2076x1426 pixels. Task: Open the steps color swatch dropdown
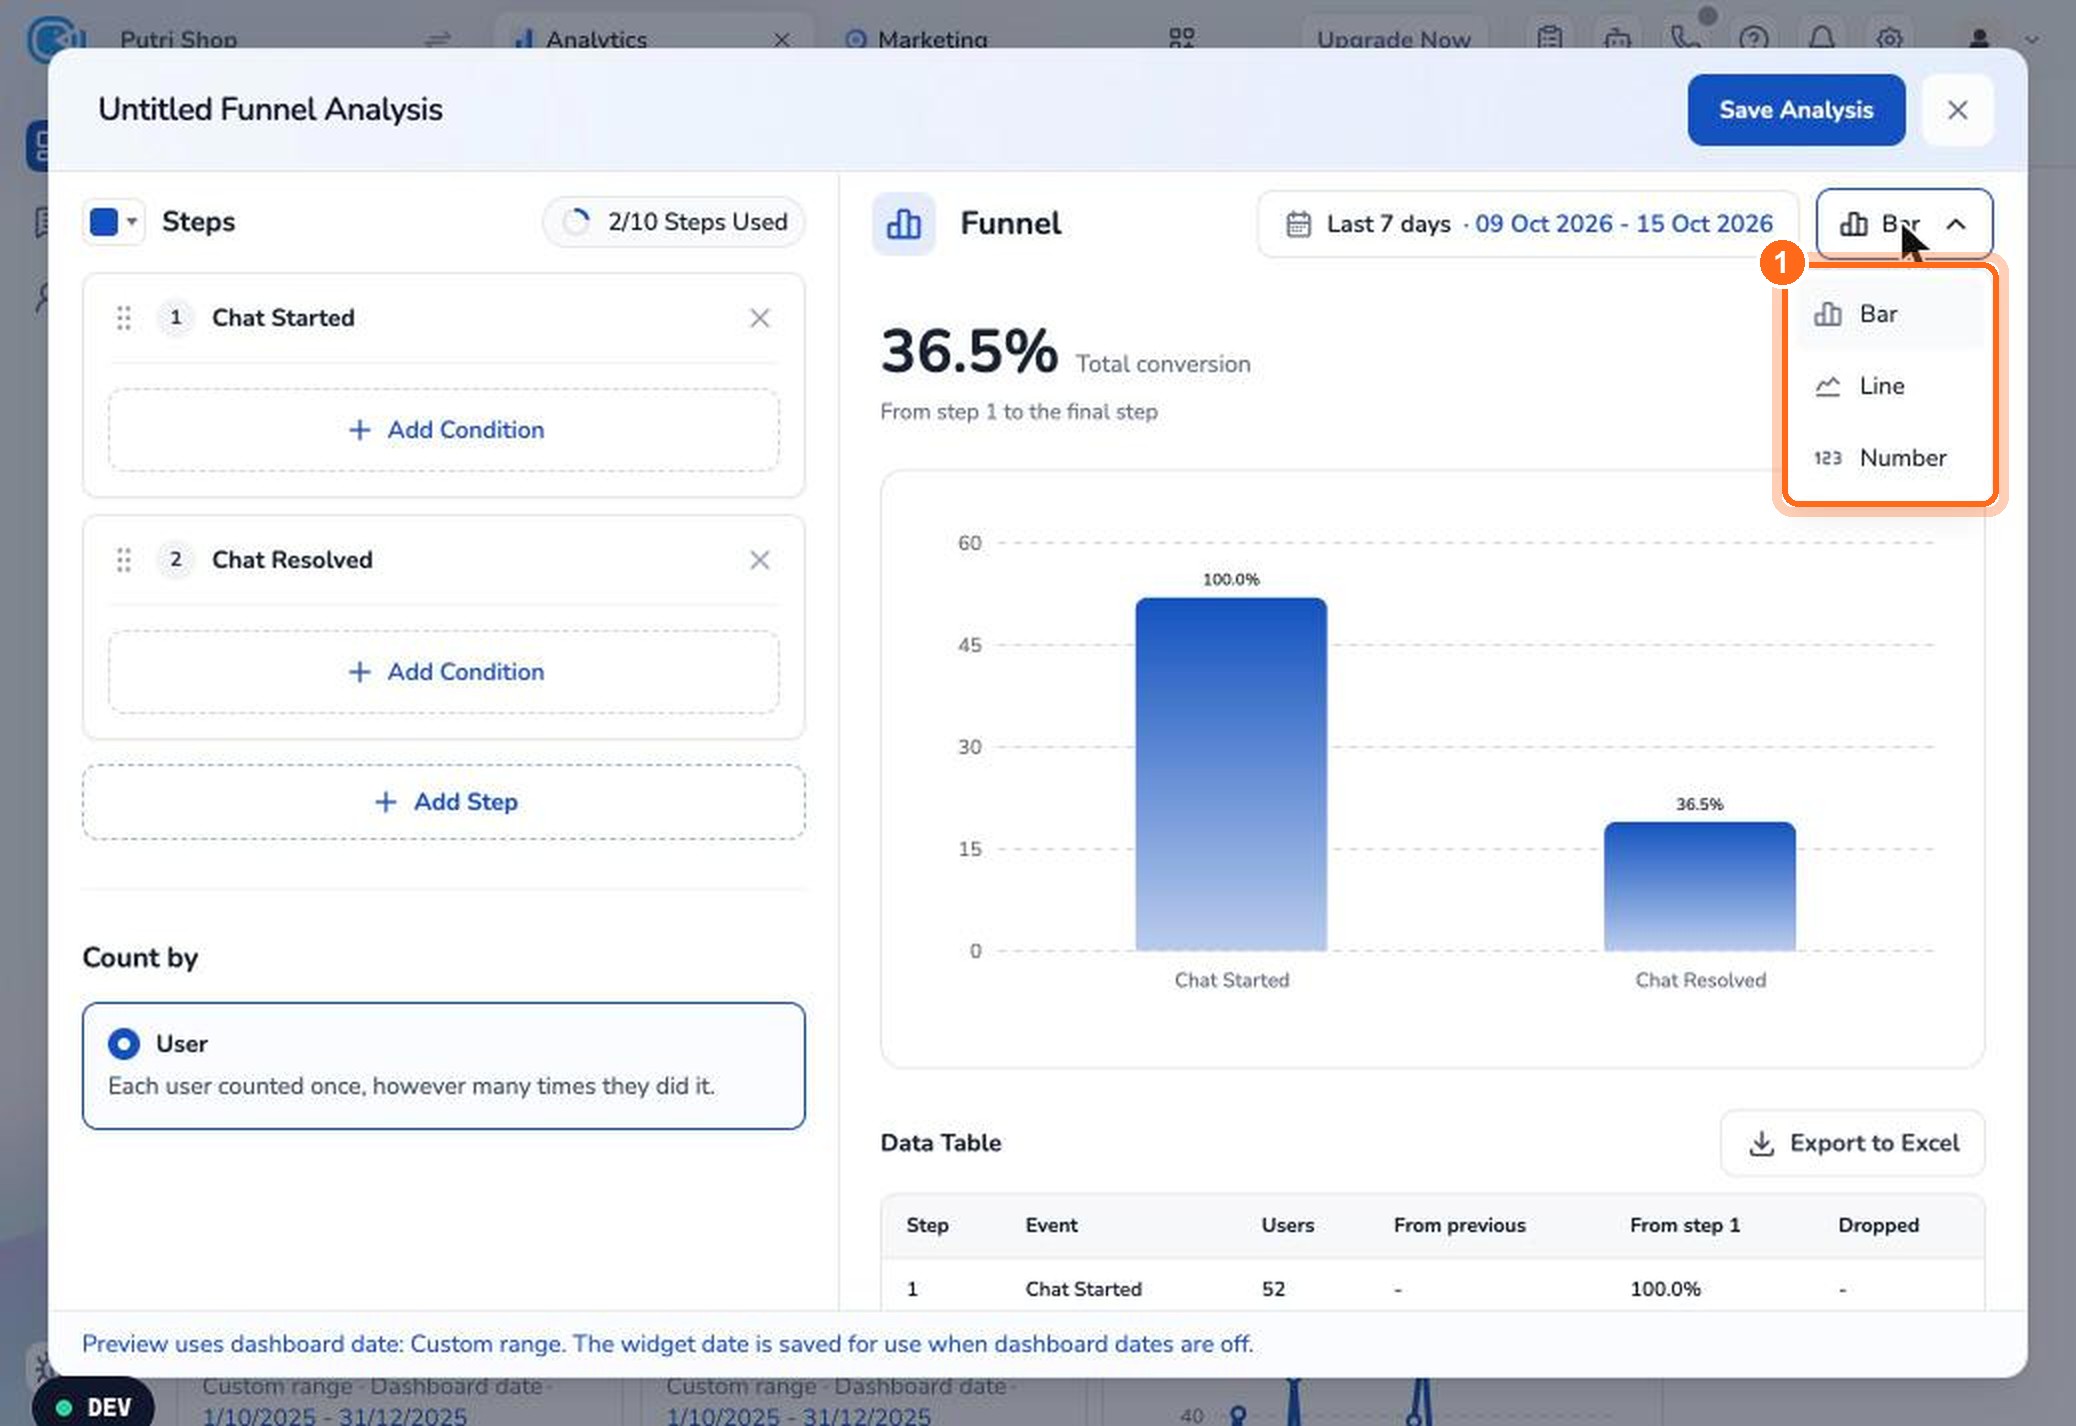coord(113,221)
